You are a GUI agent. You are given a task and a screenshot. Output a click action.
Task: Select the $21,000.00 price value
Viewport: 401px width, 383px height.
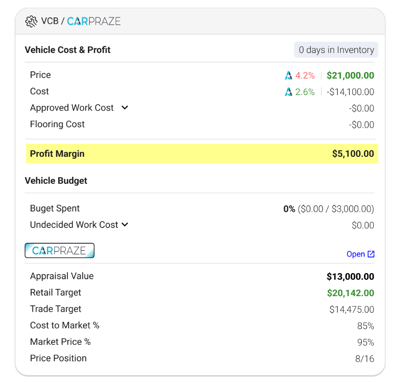(x=350, y=76)
